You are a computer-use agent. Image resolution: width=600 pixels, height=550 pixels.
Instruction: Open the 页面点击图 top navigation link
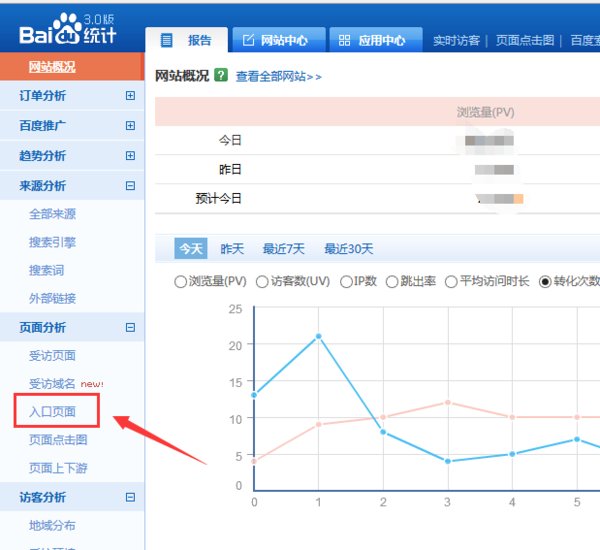pos(525,40)
